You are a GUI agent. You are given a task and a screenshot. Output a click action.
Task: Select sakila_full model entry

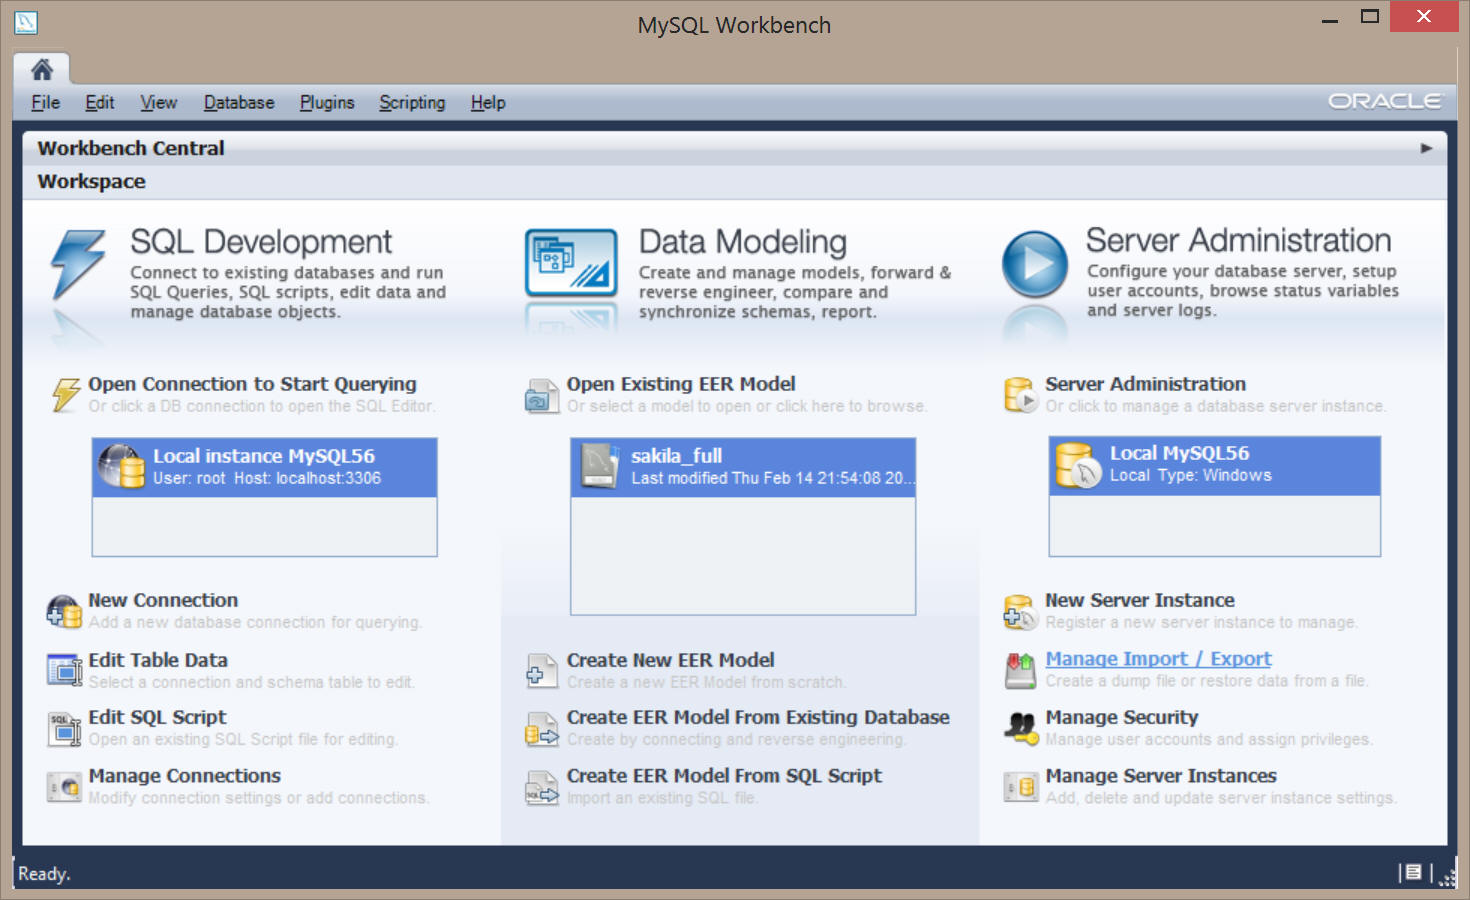(x=743, y=467)
